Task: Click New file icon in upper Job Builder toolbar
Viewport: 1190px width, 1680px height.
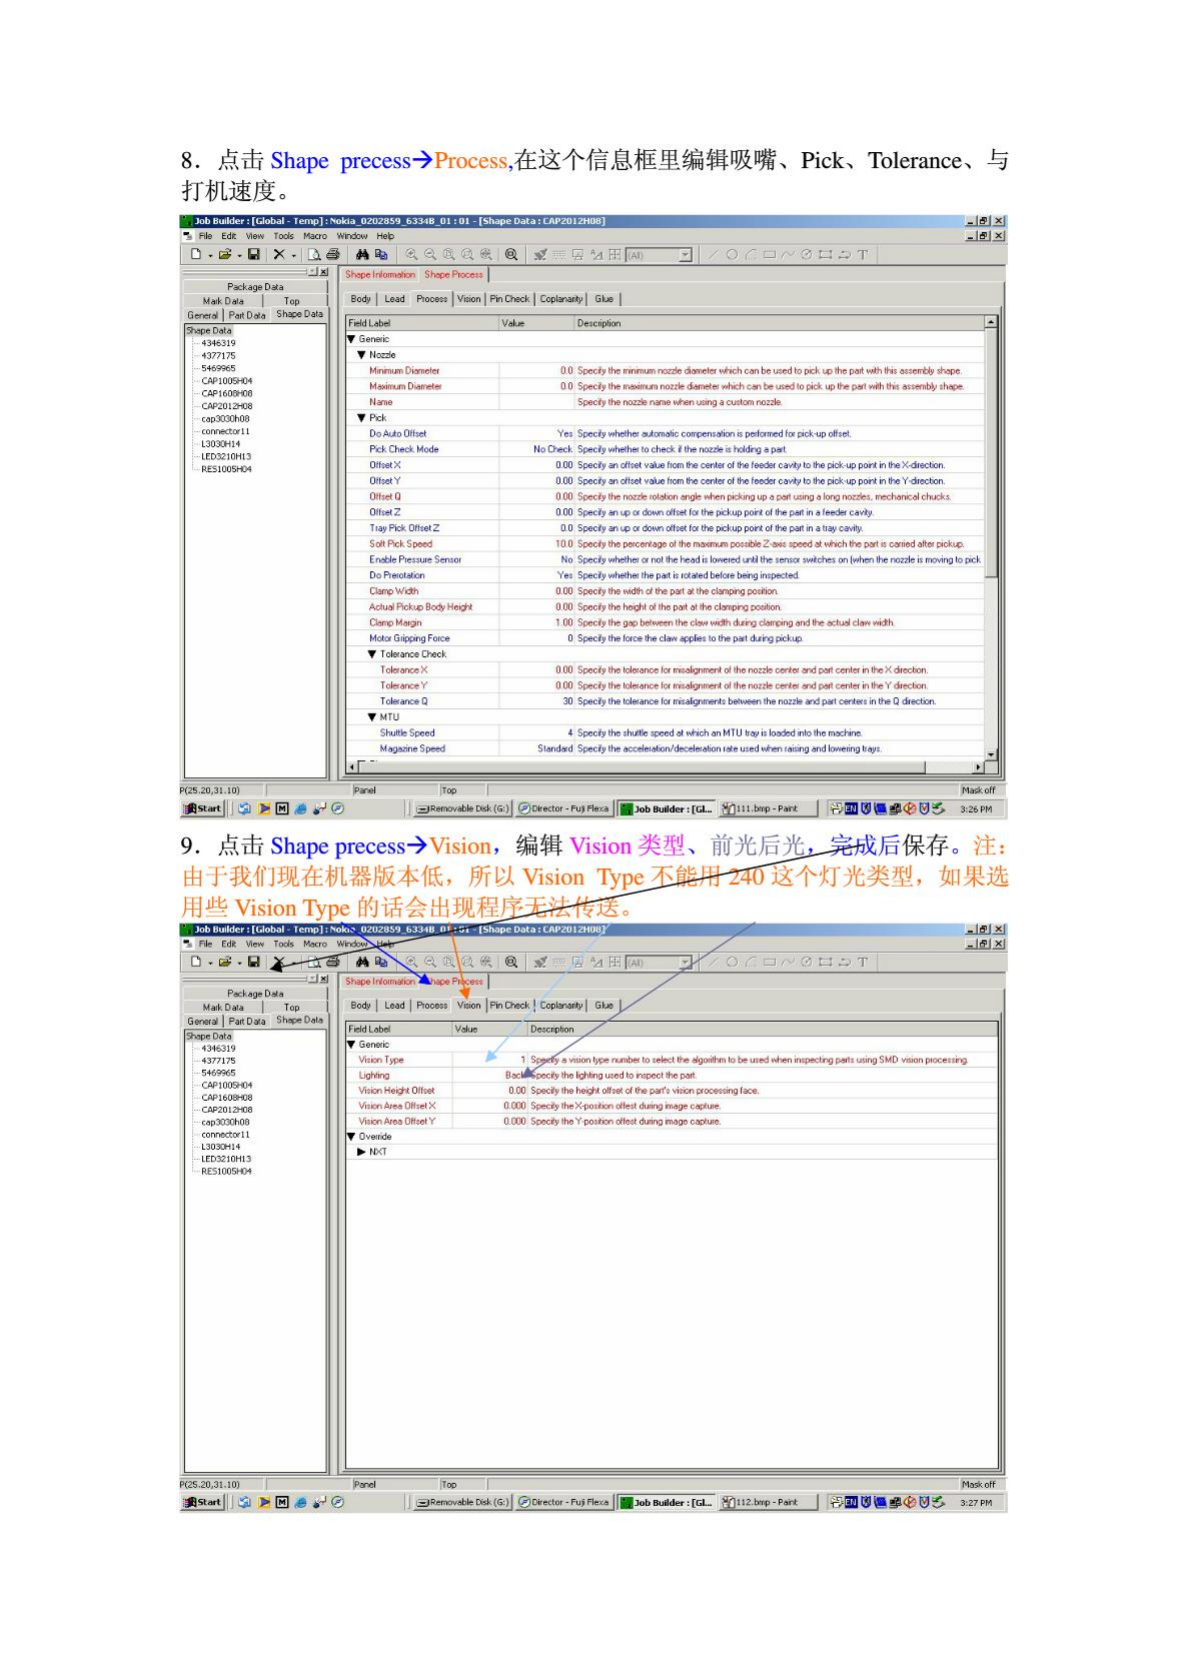Action: (197, 255)
